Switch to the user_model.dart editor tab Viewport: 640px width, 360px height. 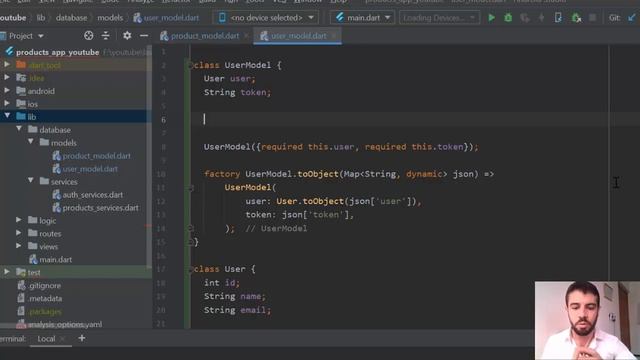pyautogui.click(x=298, y=36)
